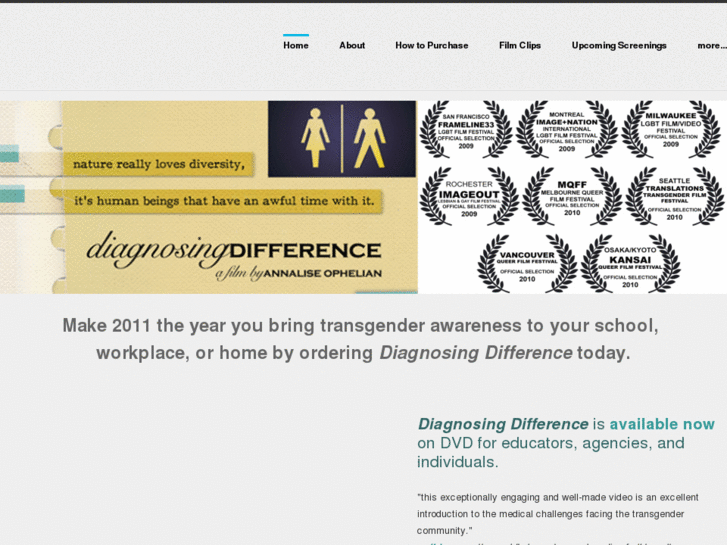Expand the more... navigation menu

(x=712, y=45)
